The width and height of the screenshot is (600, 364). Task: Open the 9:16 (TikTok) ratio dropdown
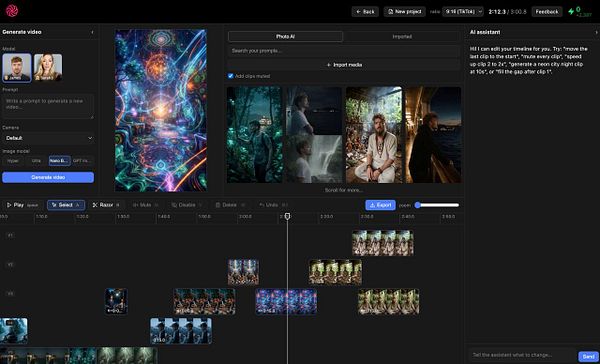(463, 11)
